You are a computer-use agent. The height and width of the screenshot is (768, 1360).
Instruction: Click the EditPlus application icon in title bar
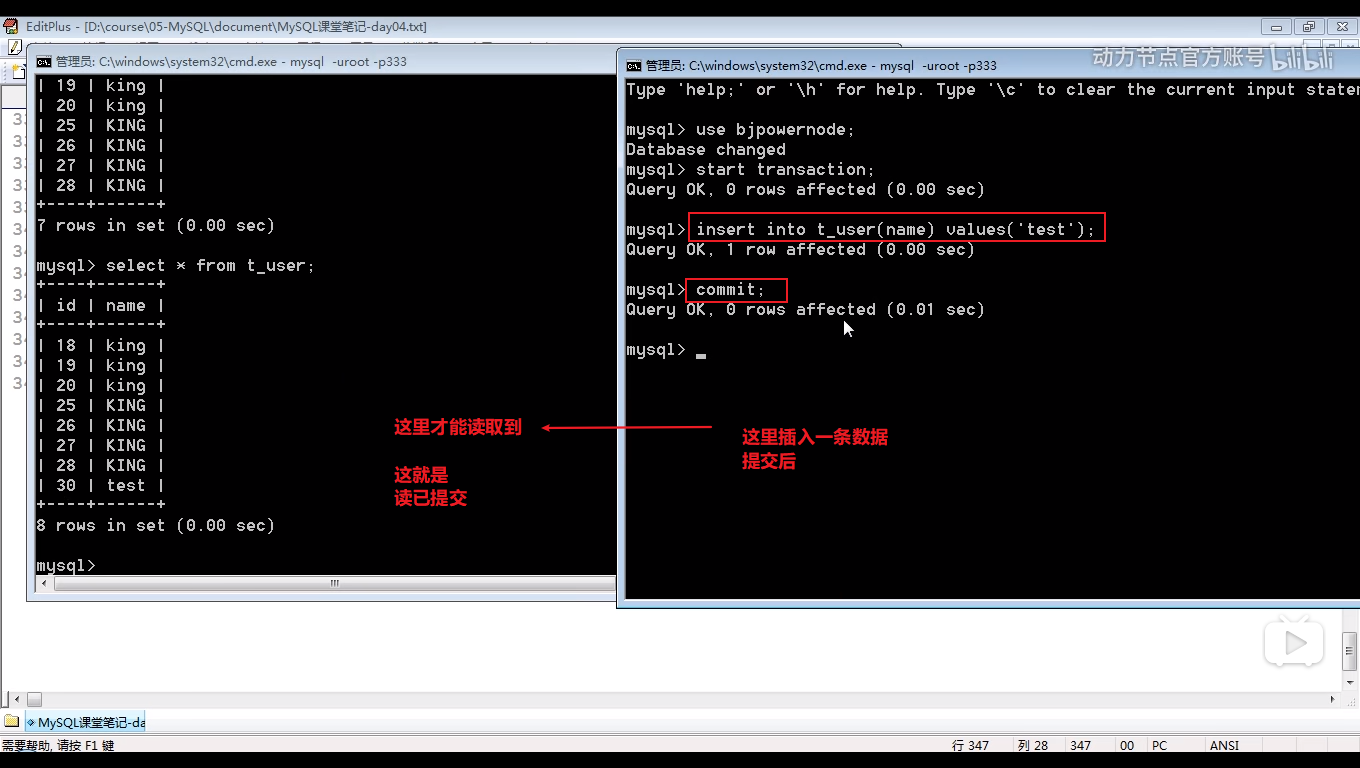[x=11, y=27]
